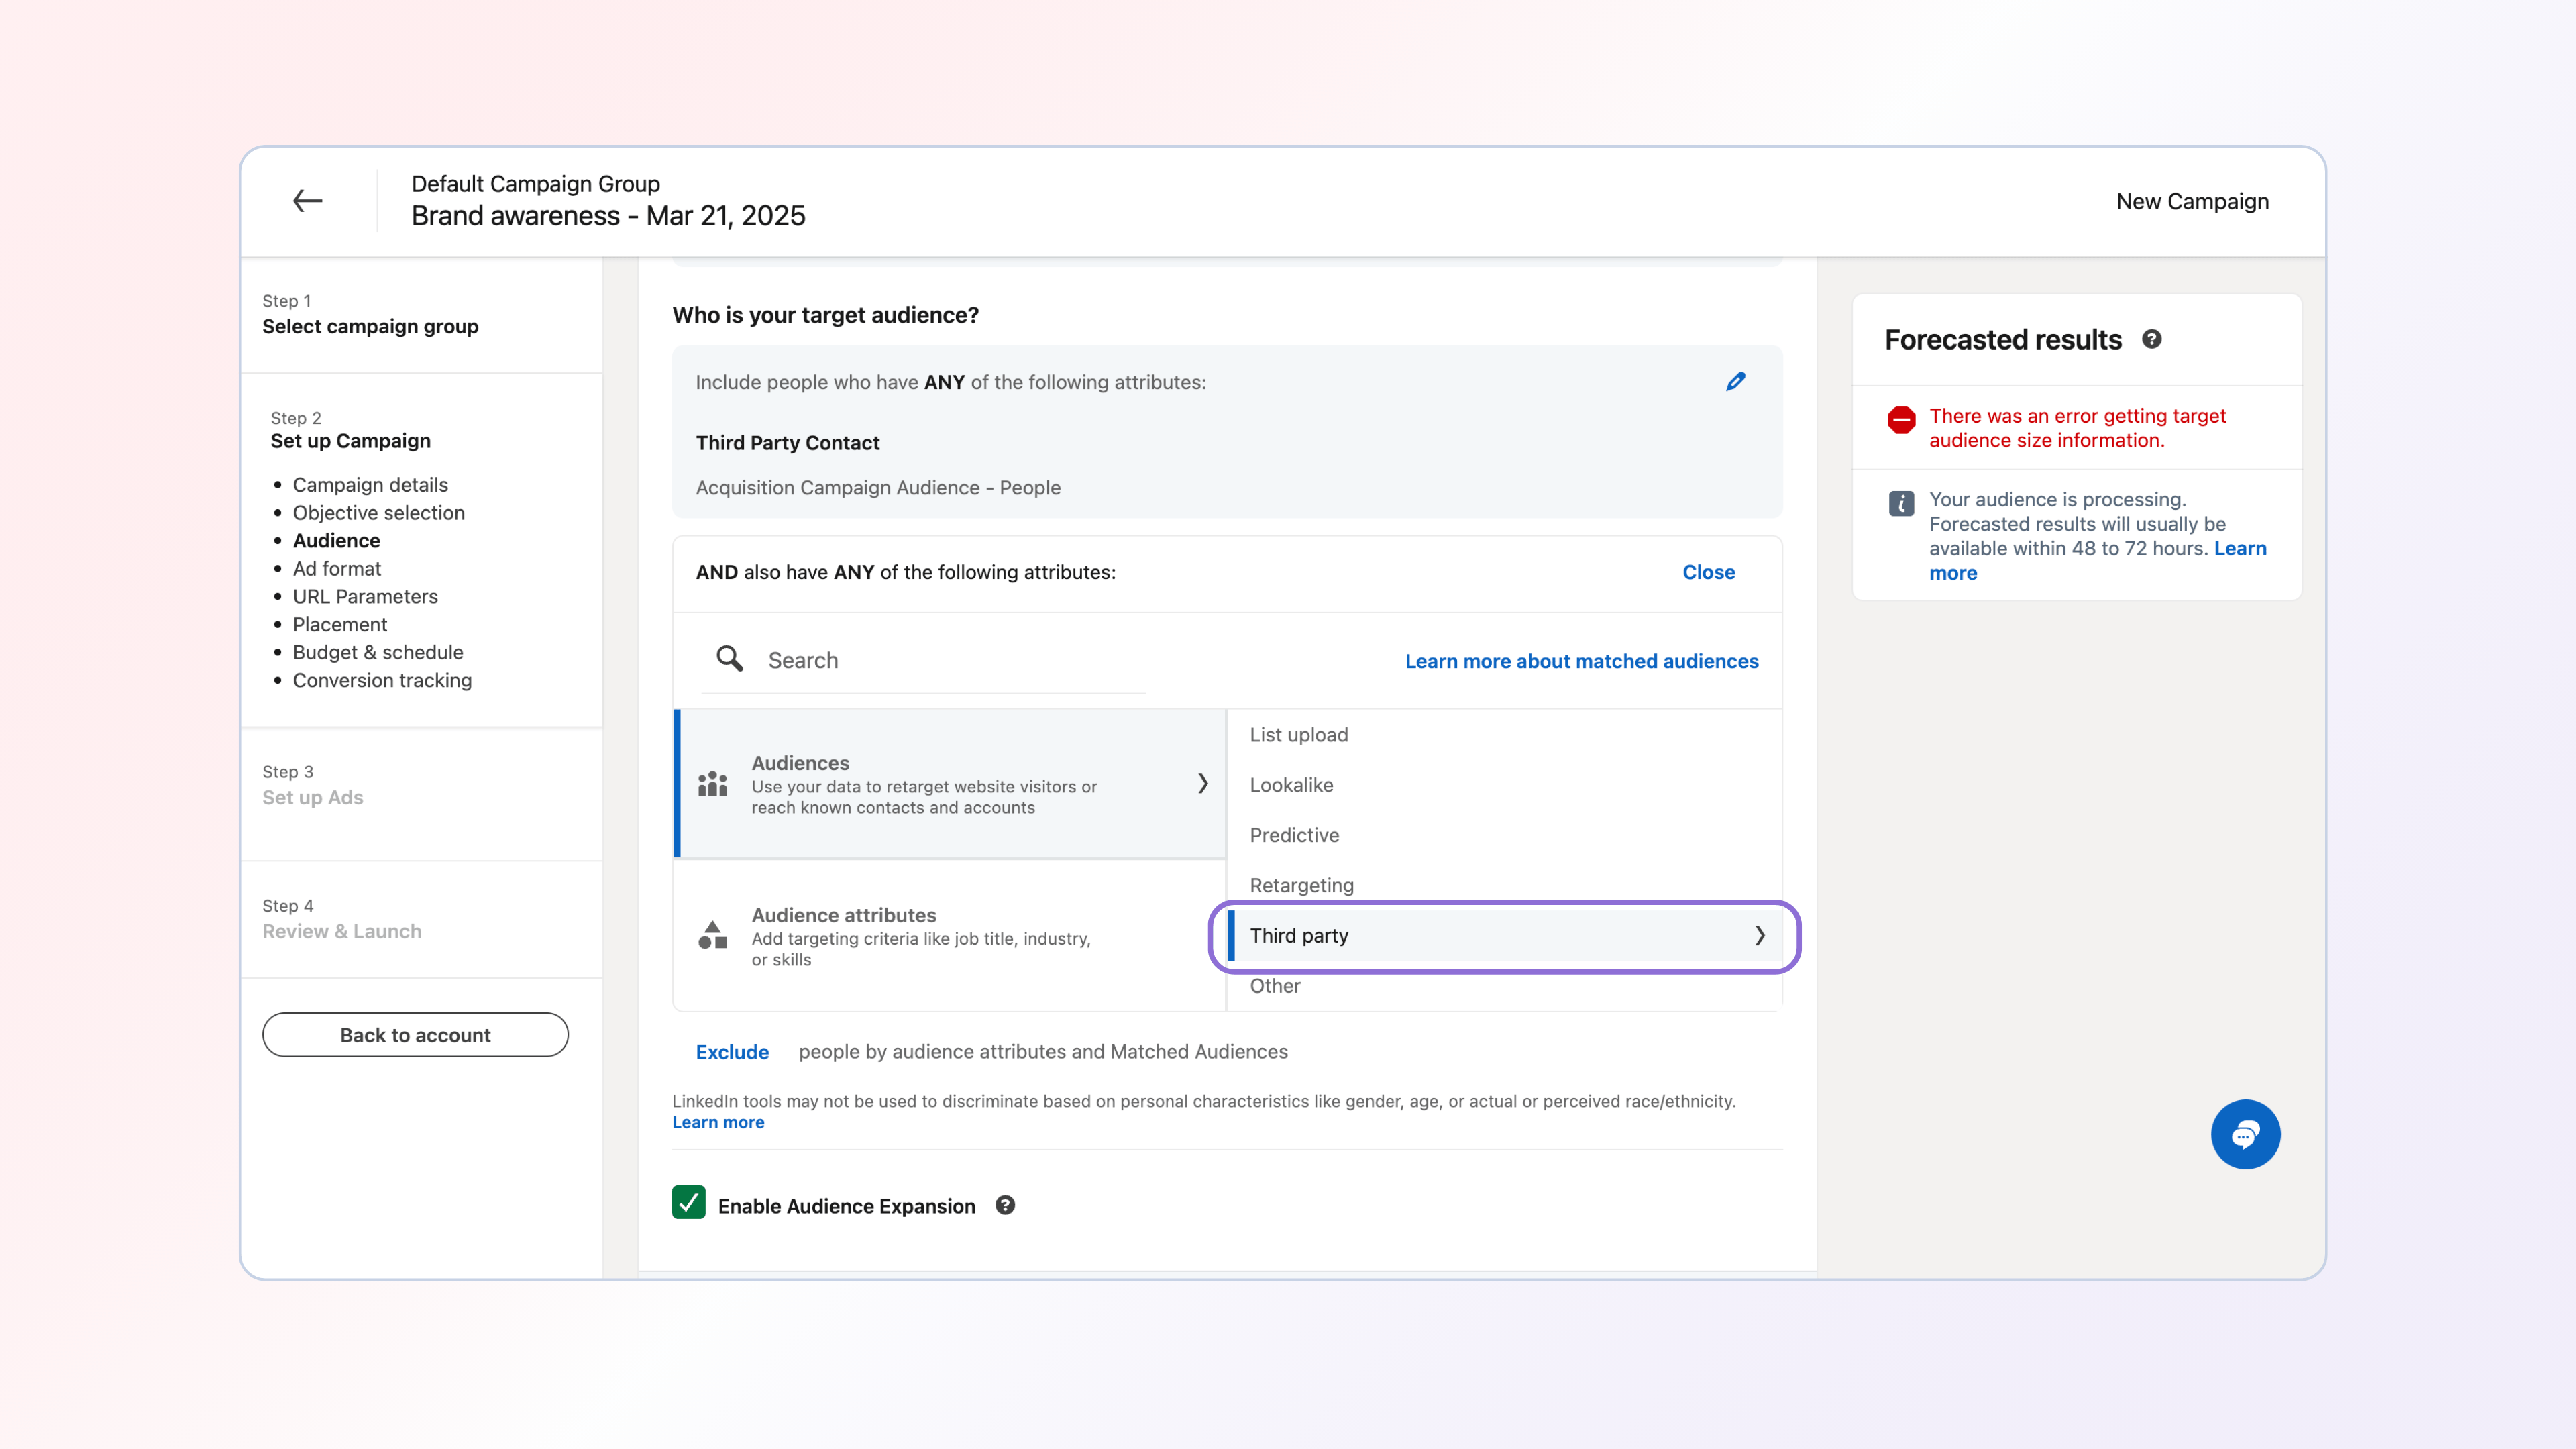Click the back arrow icon
This screenshot has height=1449, width=2576.
tap(307, 201)
